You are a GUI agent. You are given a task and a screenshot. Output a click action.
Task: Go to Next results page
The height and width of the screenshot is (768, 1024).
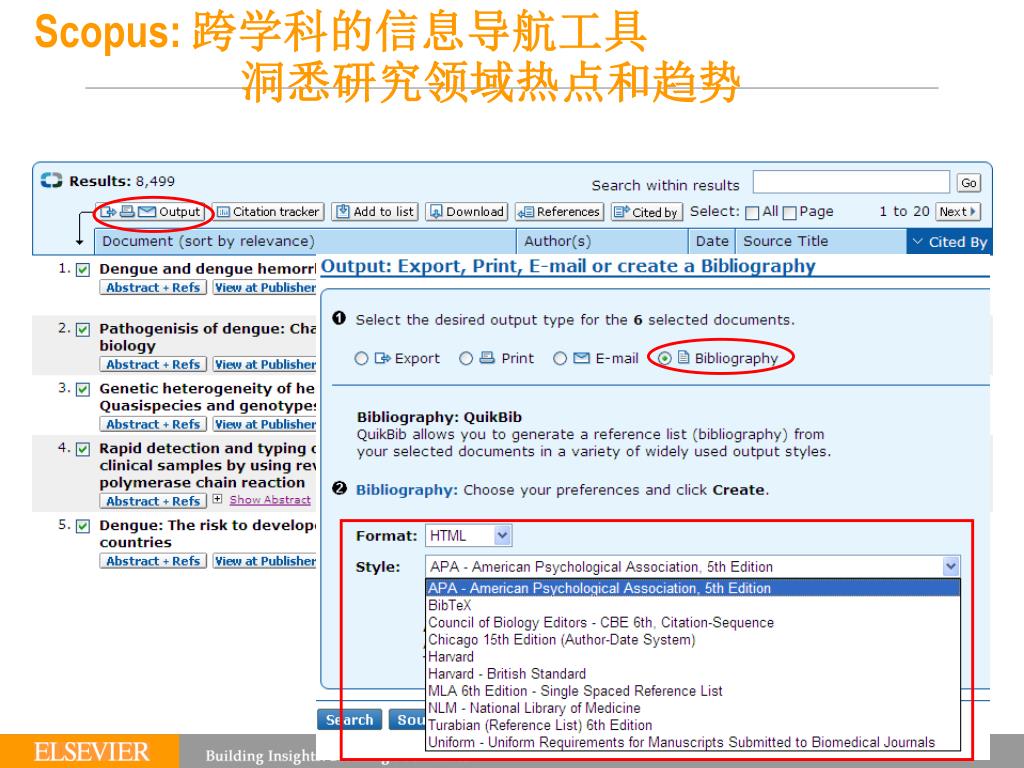957,212
